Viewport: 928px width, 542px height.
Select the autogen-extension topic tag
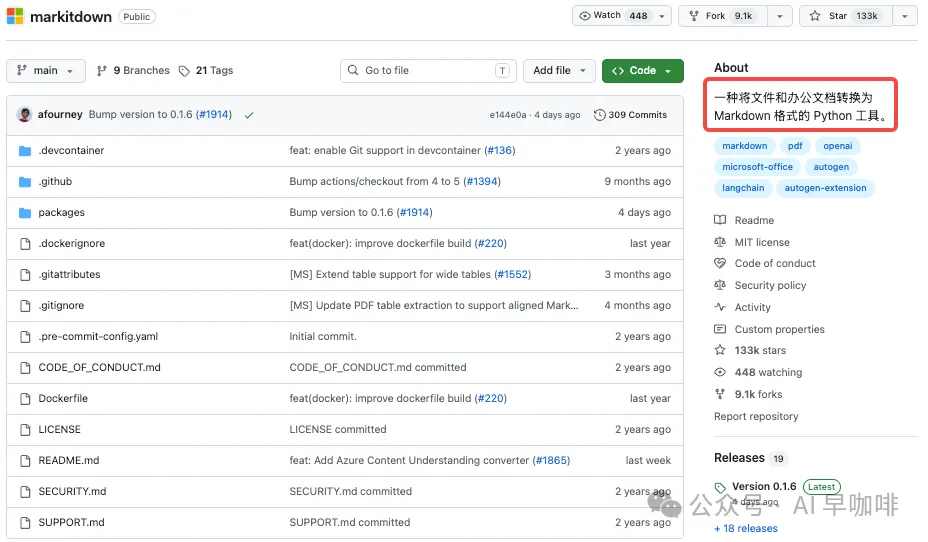pyautogui.click(x=825, y=188)
